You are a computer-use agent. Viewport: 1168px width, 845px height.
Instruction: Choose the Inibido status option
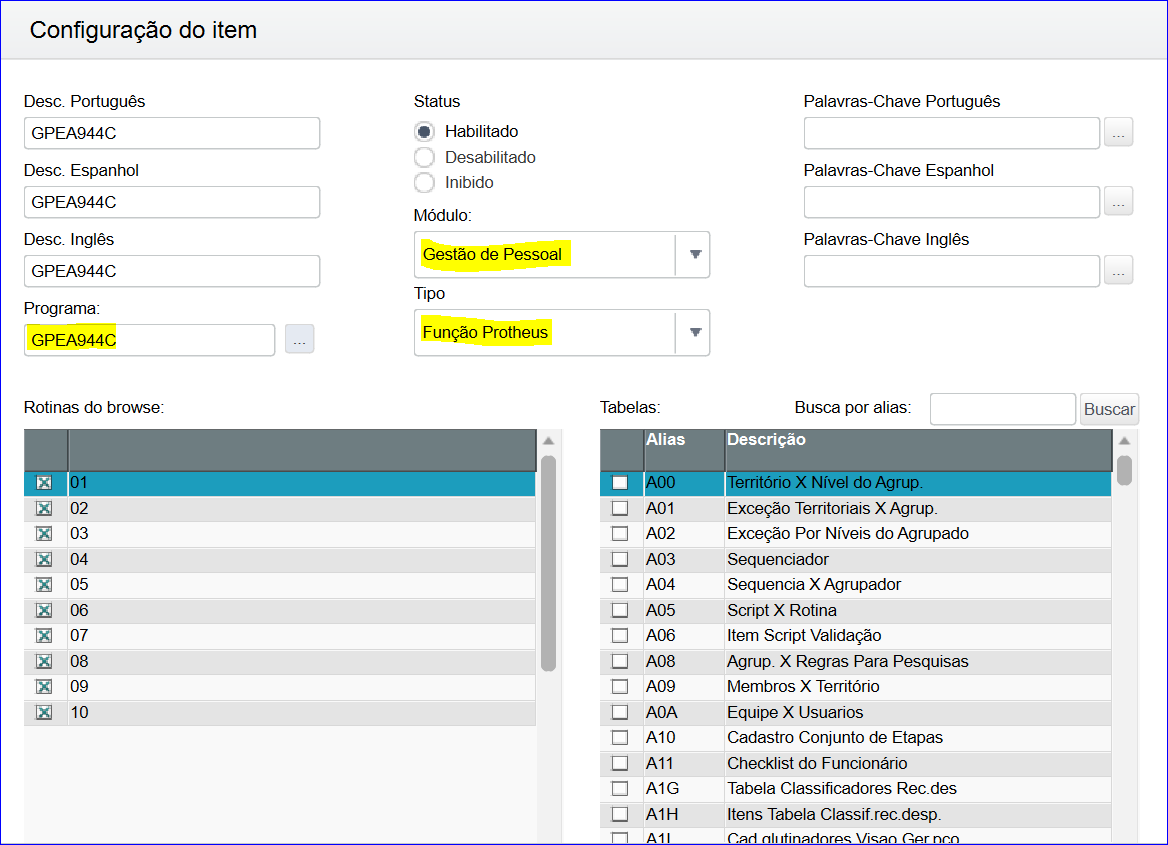(425, 183)
